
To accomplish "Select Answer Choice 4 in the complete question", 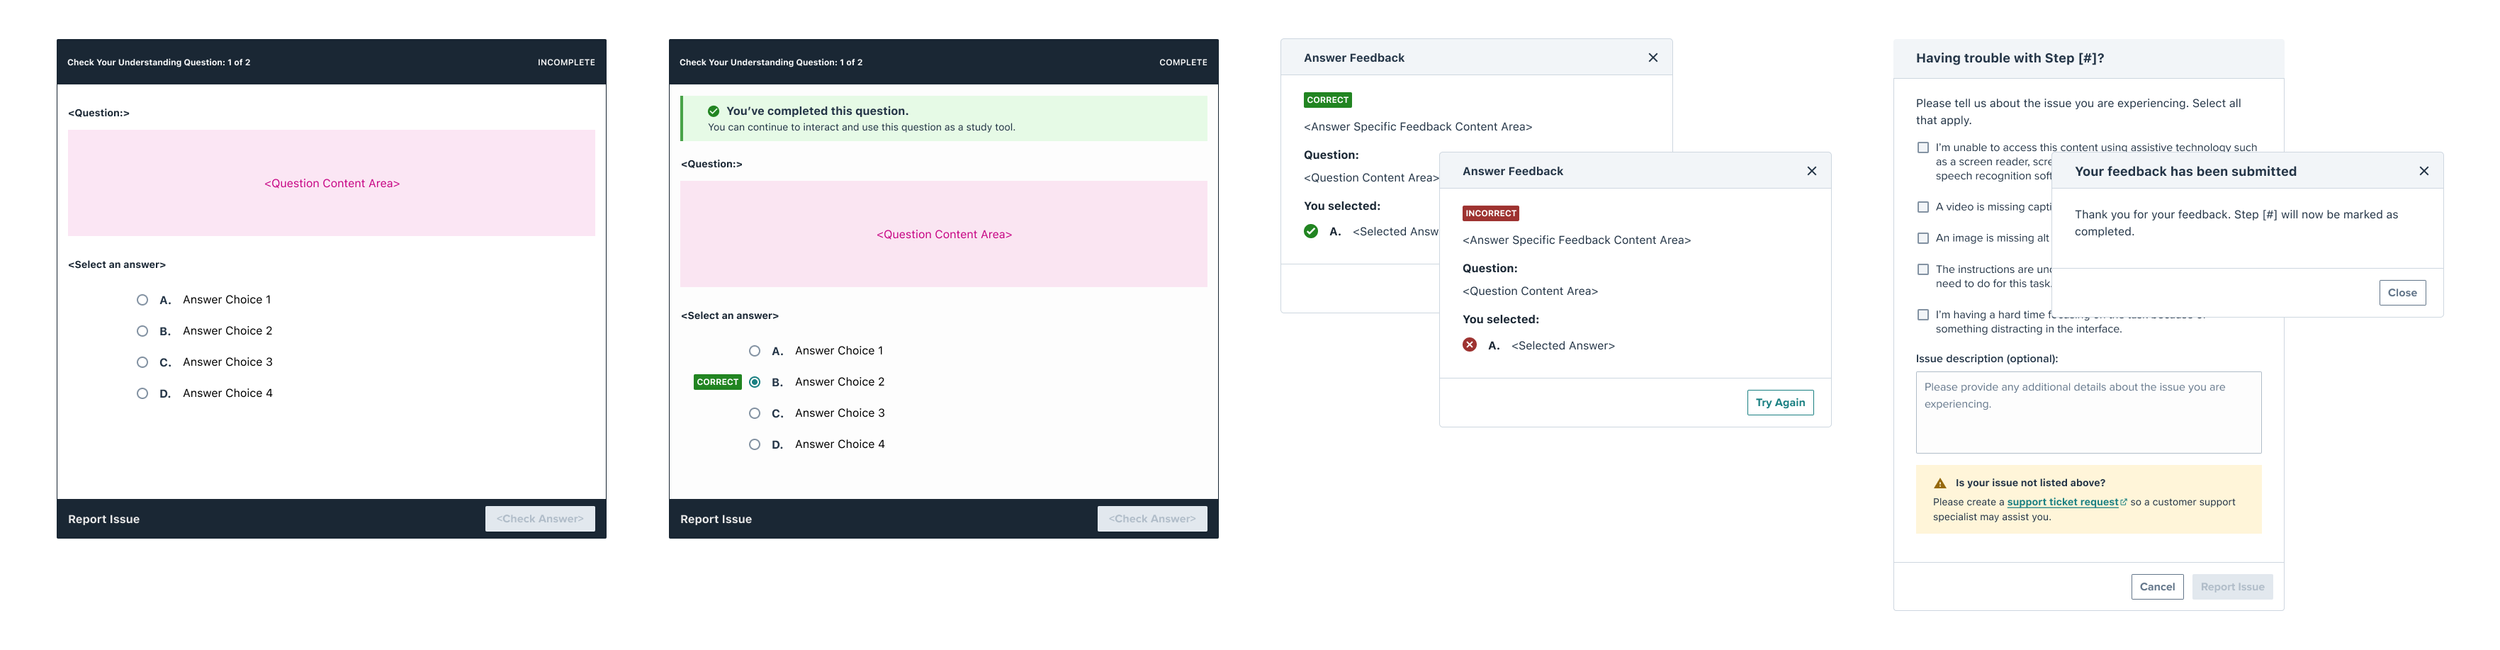I will (x=754, y=444).
